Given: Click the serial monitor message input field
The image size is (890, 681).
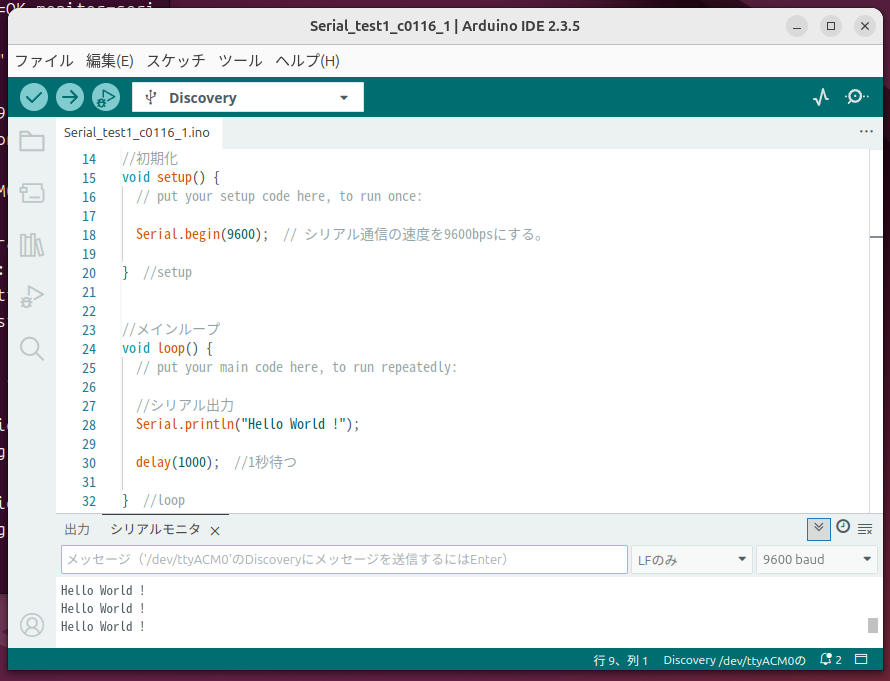Looking at the screenshot, I should tap(344, 560).
